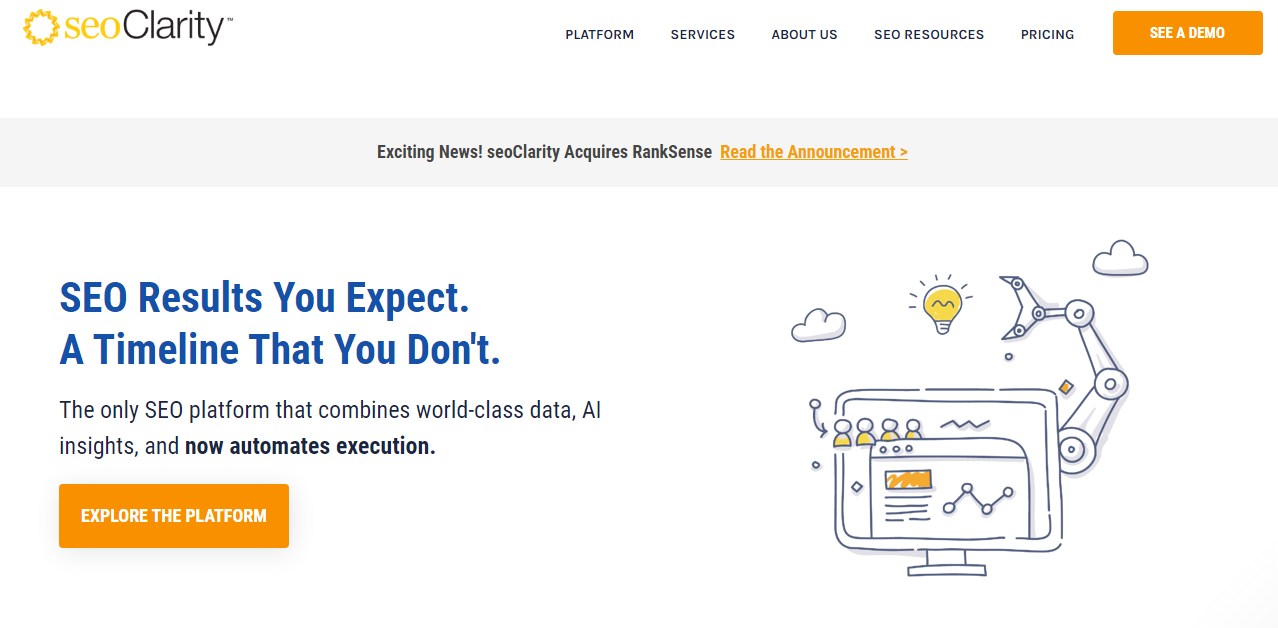Go to the Pricing page

pos(1048,34)
